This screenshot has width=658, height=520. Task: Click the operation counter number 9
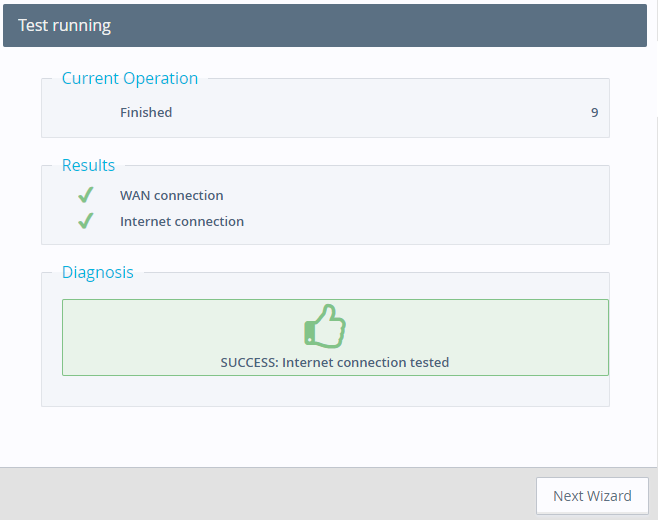coord(594,112)
